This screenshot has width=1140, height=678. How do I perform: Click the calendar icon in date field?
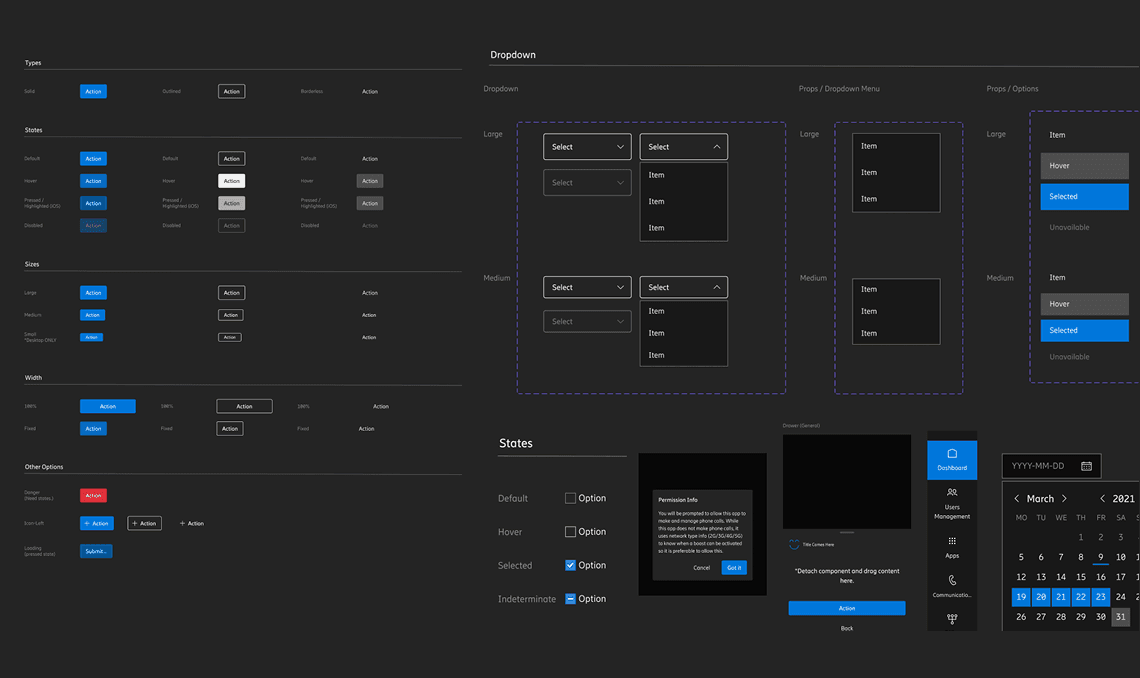click(x=1086, y=466)
